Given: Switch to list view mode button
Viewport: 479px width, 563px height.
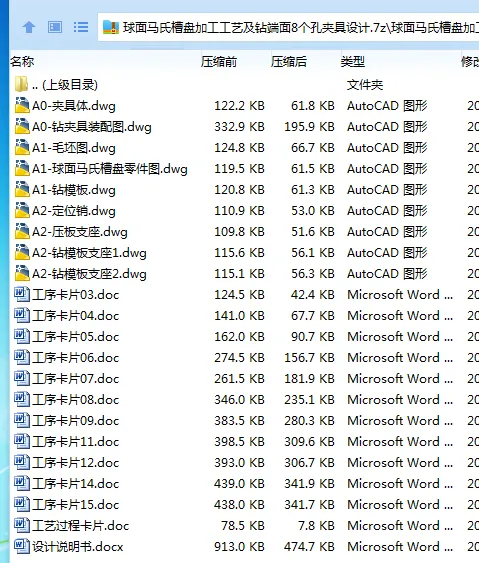Looking at the screenshot, I should [x=81, y=27].
